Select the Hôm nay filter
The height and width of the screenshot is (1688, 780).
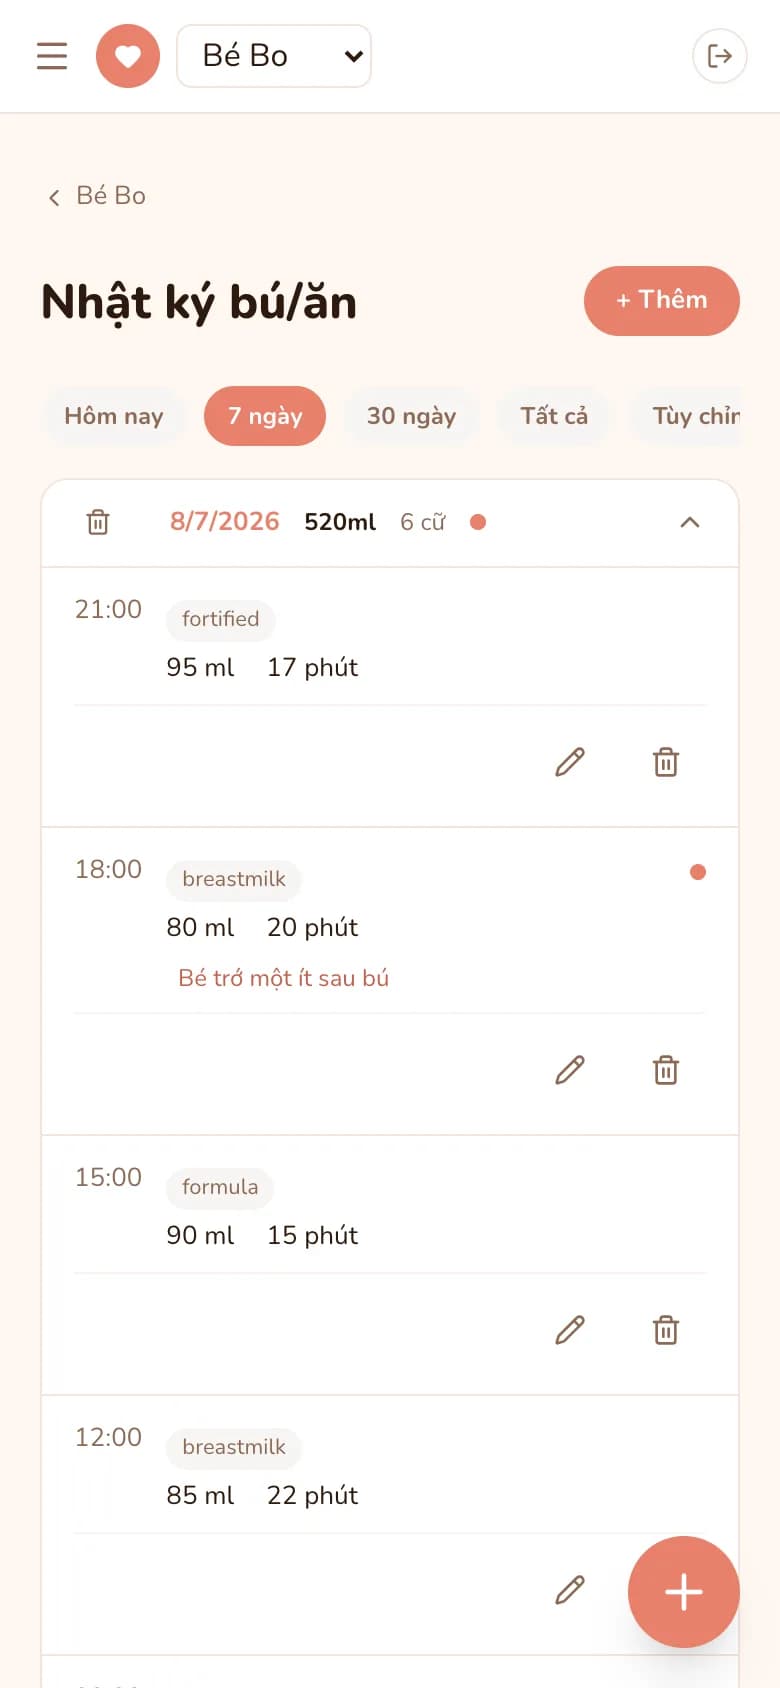(114, 416)
